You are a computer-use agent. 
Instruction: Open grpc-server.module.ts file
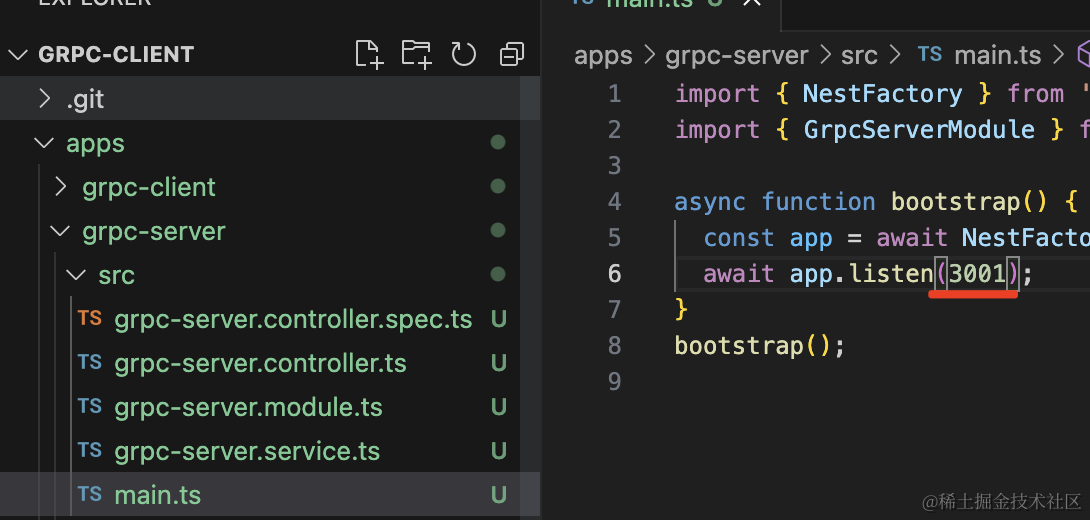[248, 407]
